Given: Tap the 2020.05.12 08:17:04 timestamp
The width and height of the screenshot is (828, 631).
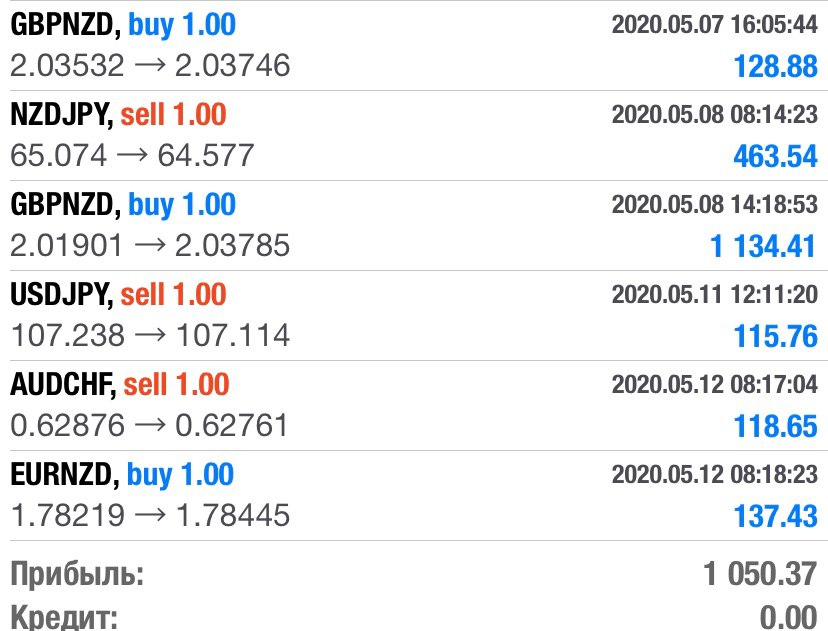Looking at the screenshot, I should coord(714,385).
